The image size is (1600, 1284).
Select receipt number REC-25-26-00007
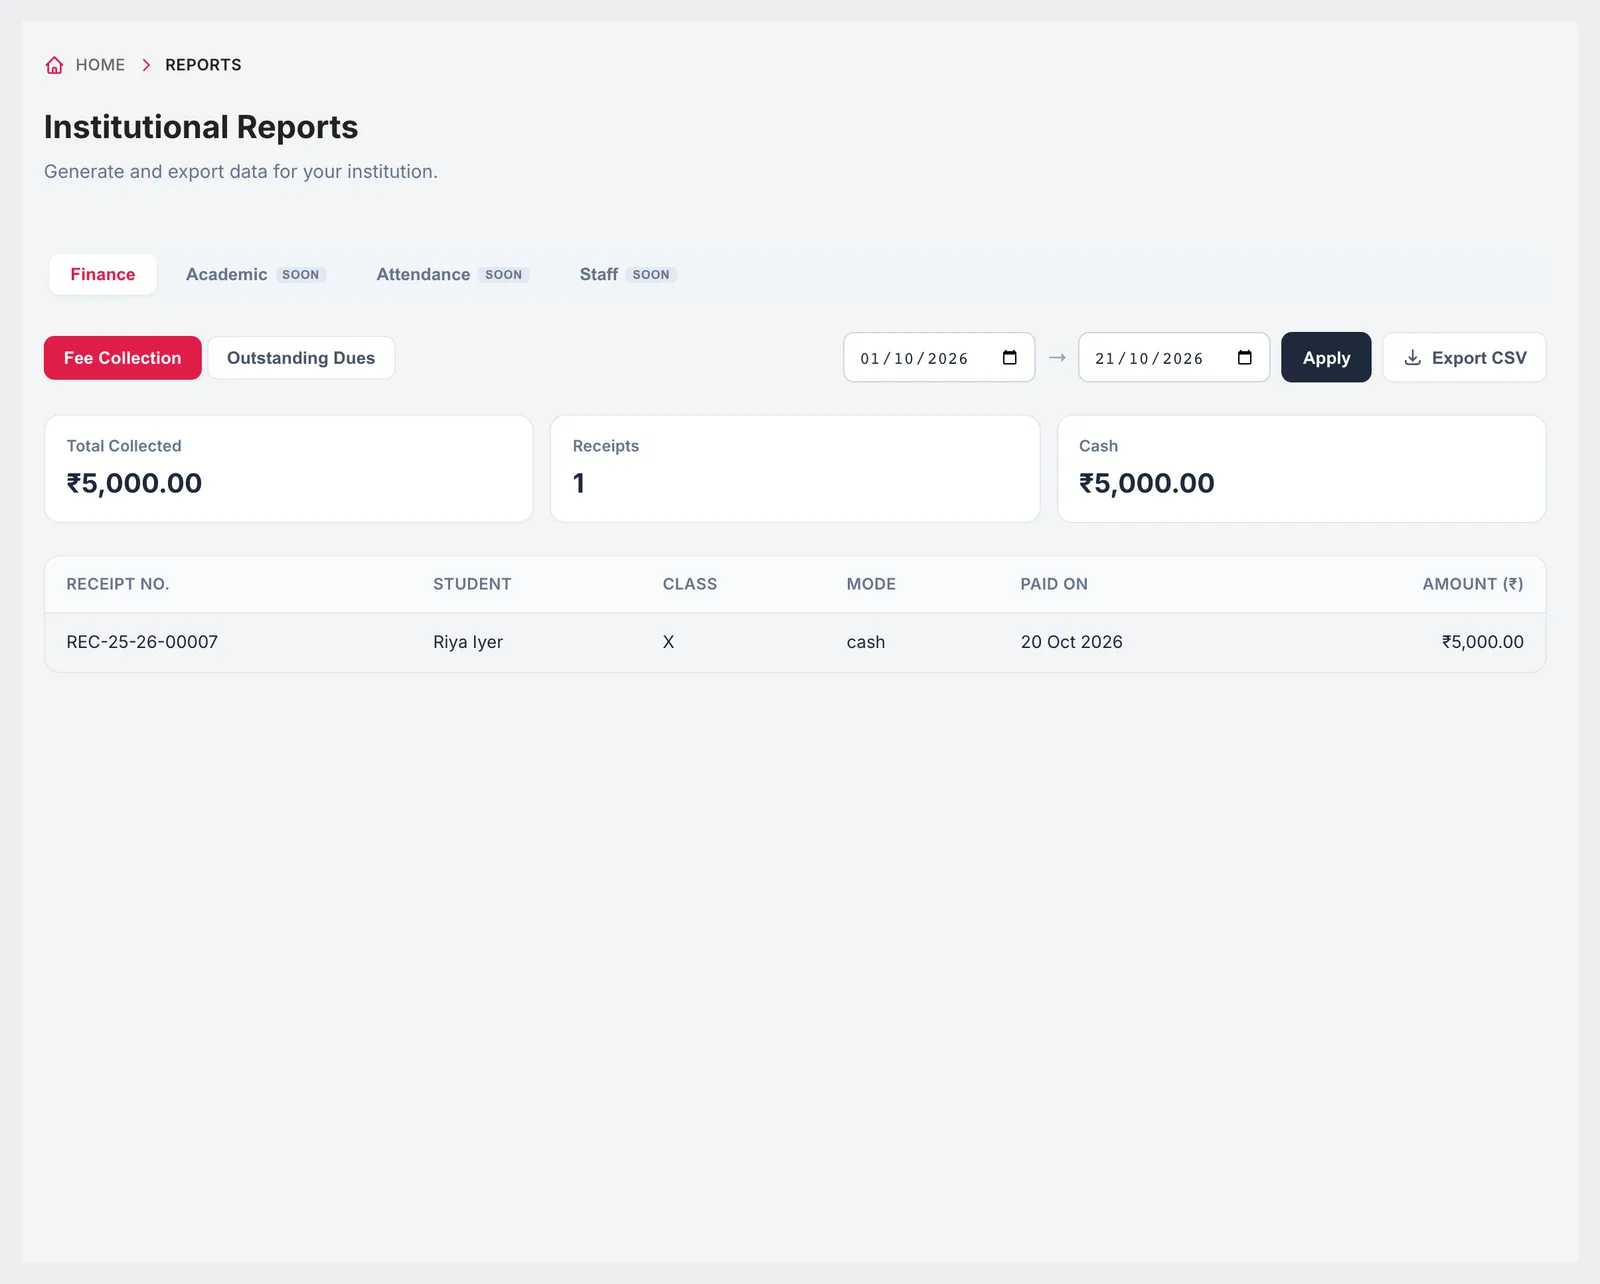coord(142,642)
